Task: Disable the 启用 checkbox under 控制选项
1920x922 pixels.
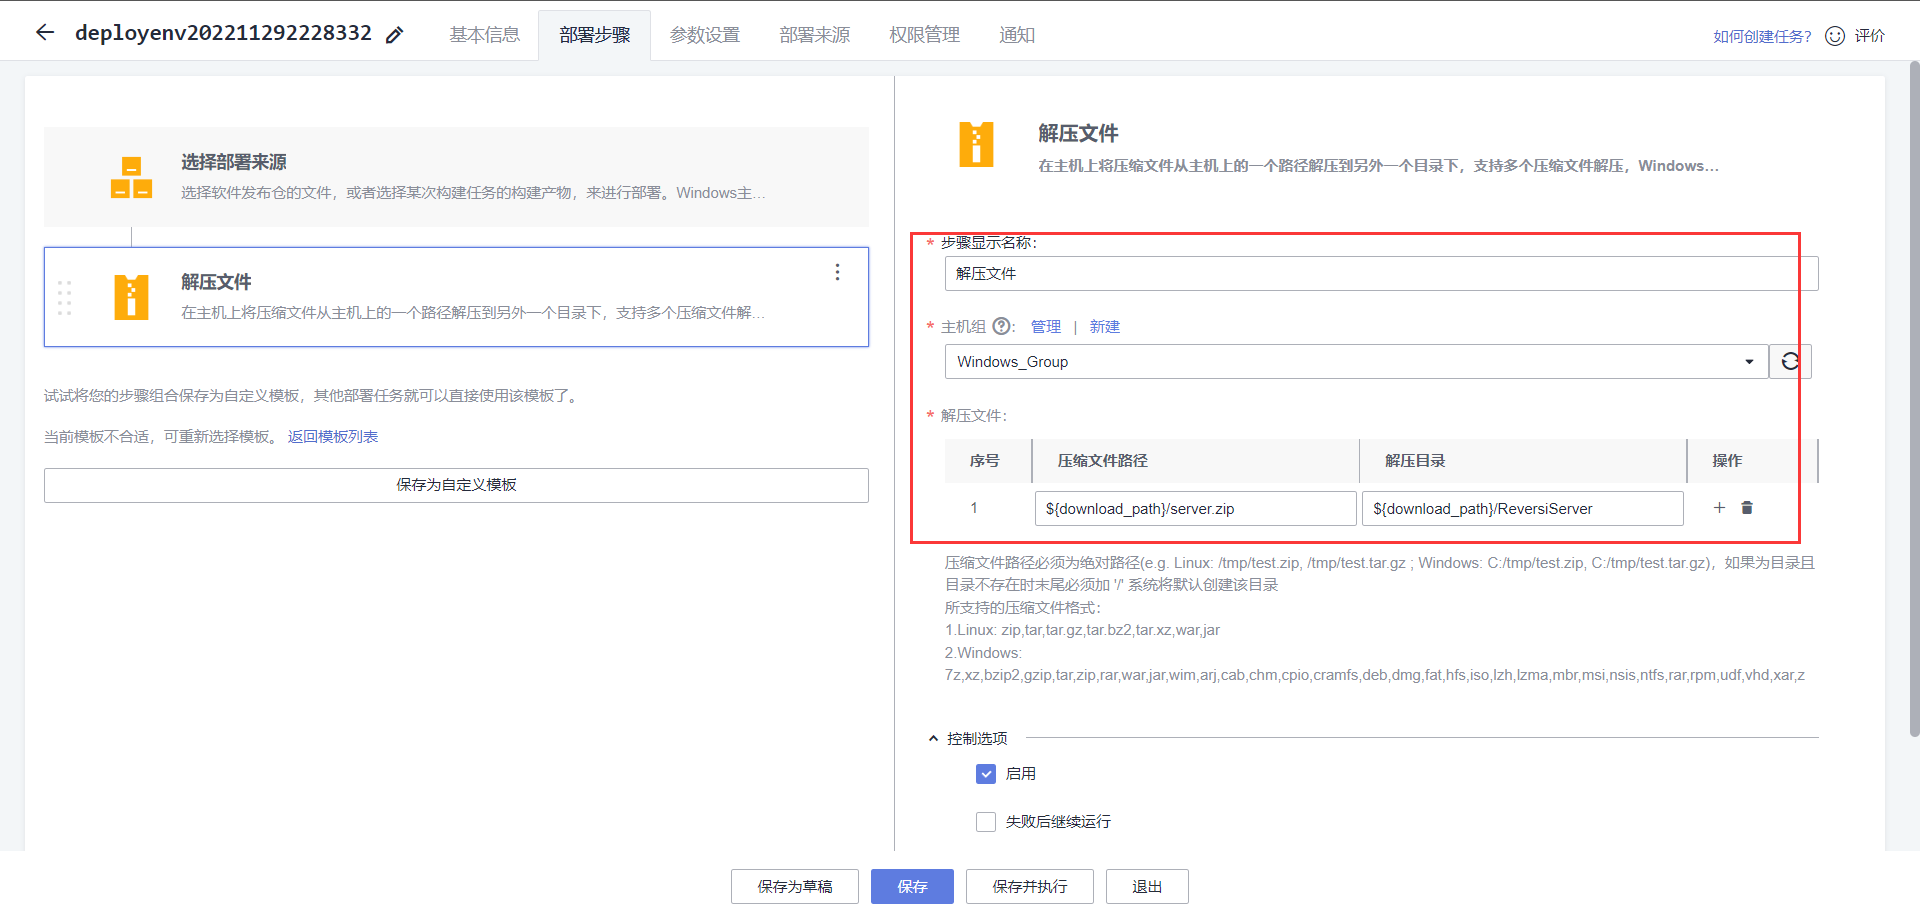Action: [x=985, y=773]
